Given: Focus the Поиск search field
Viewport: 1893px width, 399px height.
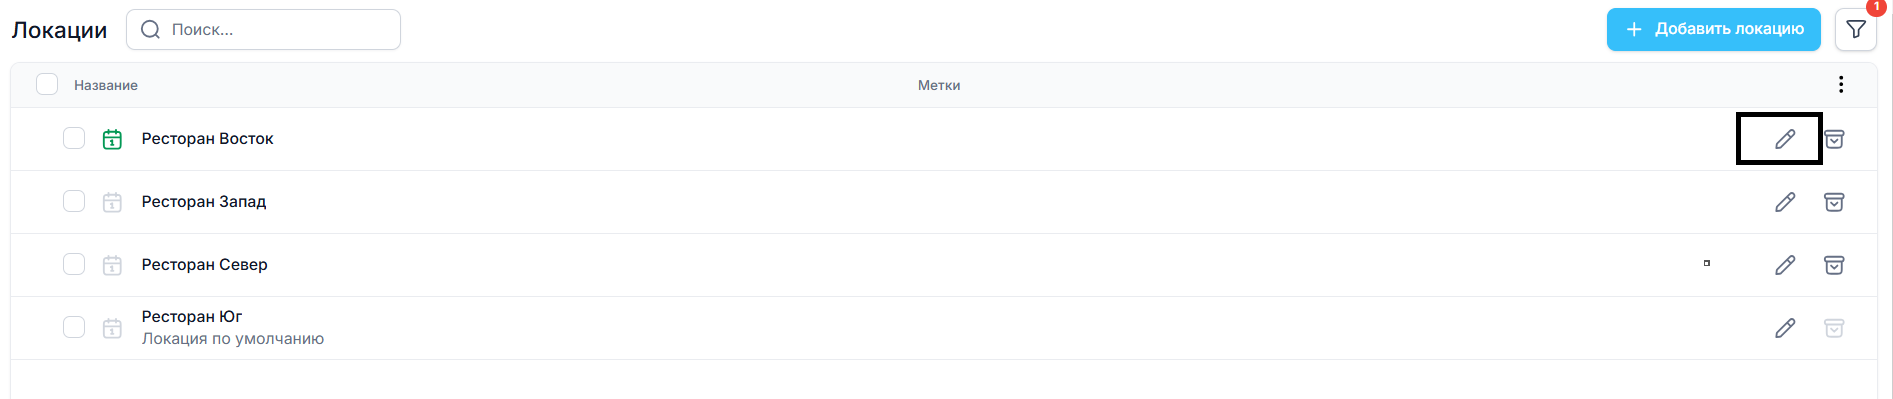Looking at the screenshot, I should click(x=263, y=30).
